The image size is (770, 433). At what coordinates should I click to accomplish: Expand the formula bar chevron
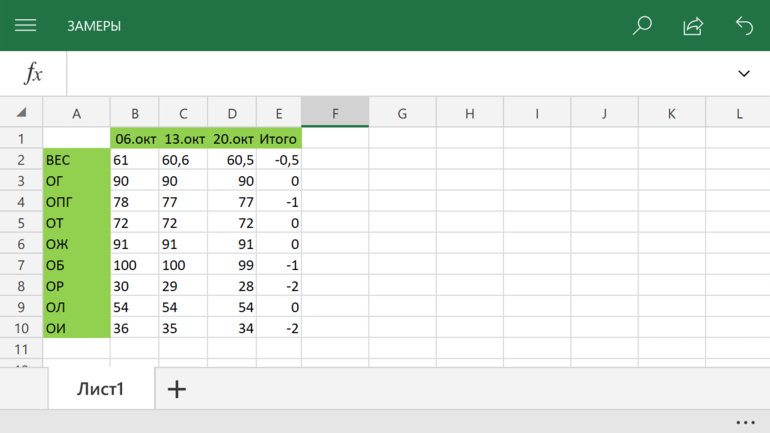point(743,73)
